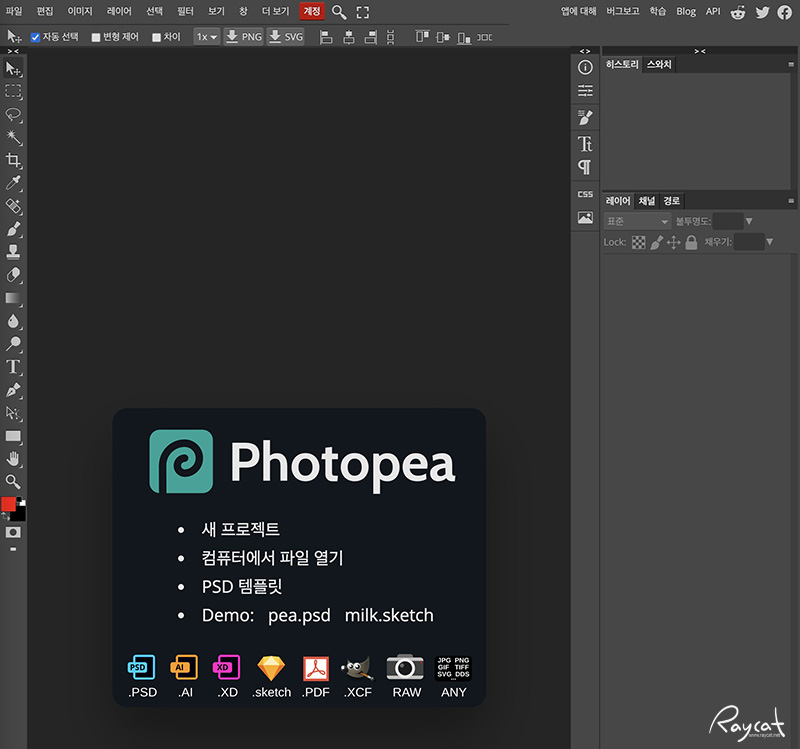Open the Character panel icon
The image size is (800, 749).
(585, 144)
